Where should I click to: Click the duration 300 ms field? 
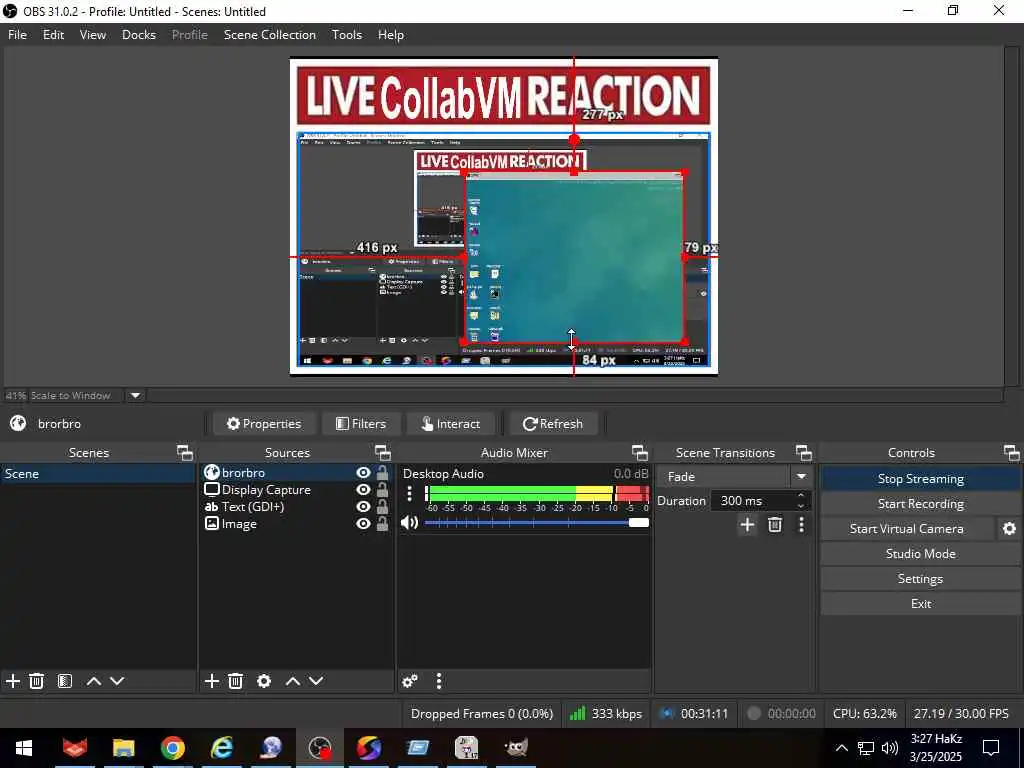pos(751,501)
